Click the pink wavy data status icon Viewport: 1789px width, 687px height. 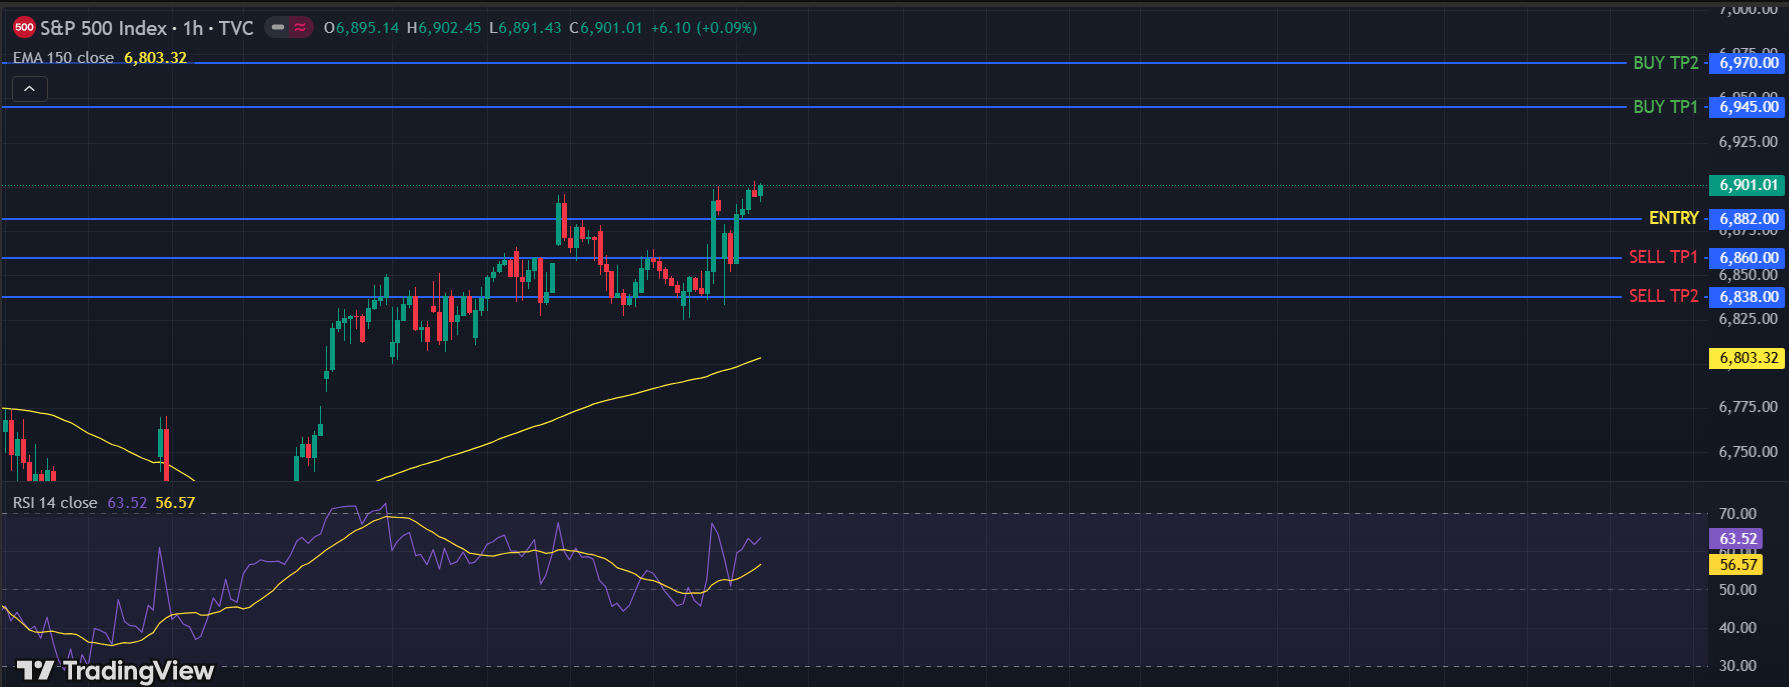(x=300, y=28)
